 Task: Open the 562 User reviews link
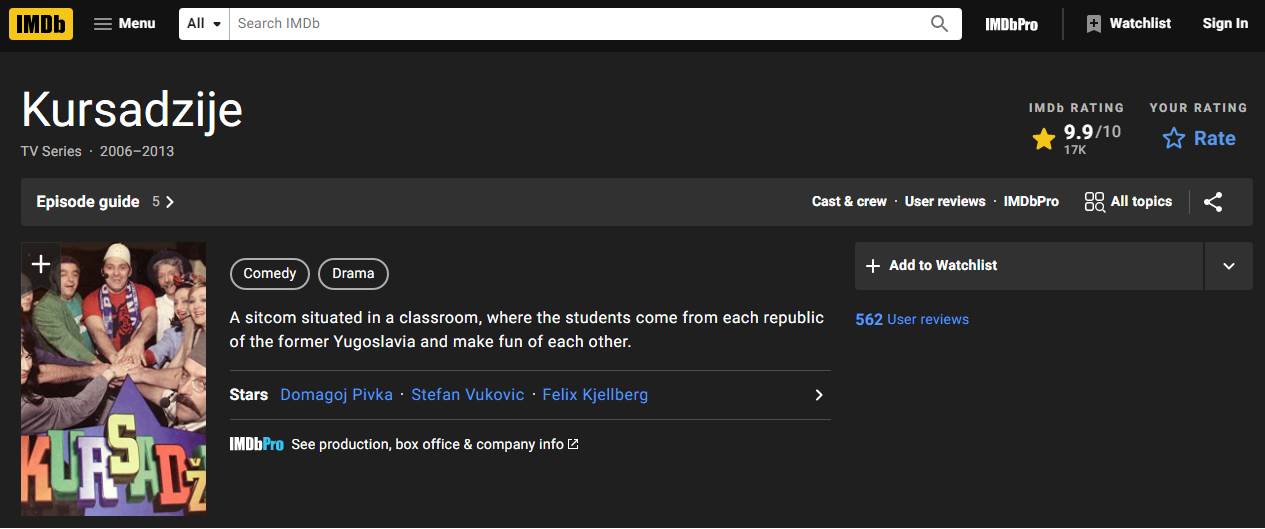click(x=912, y=319)
